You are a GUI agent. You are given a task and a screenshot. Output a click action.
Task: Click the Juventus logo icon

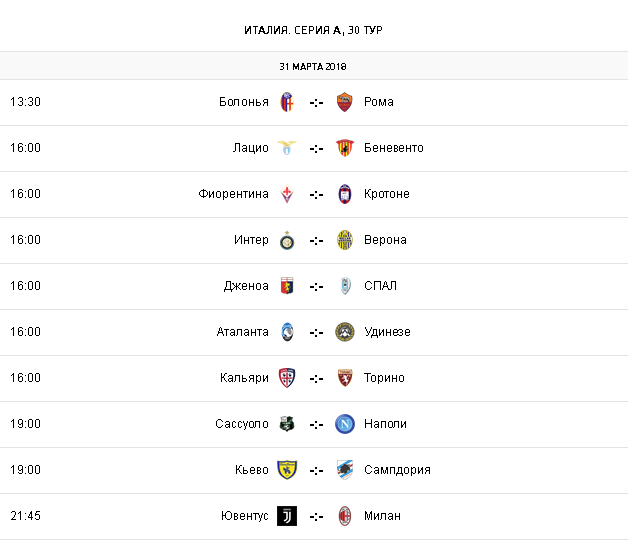pyautogui.click(x=287, y=516)
